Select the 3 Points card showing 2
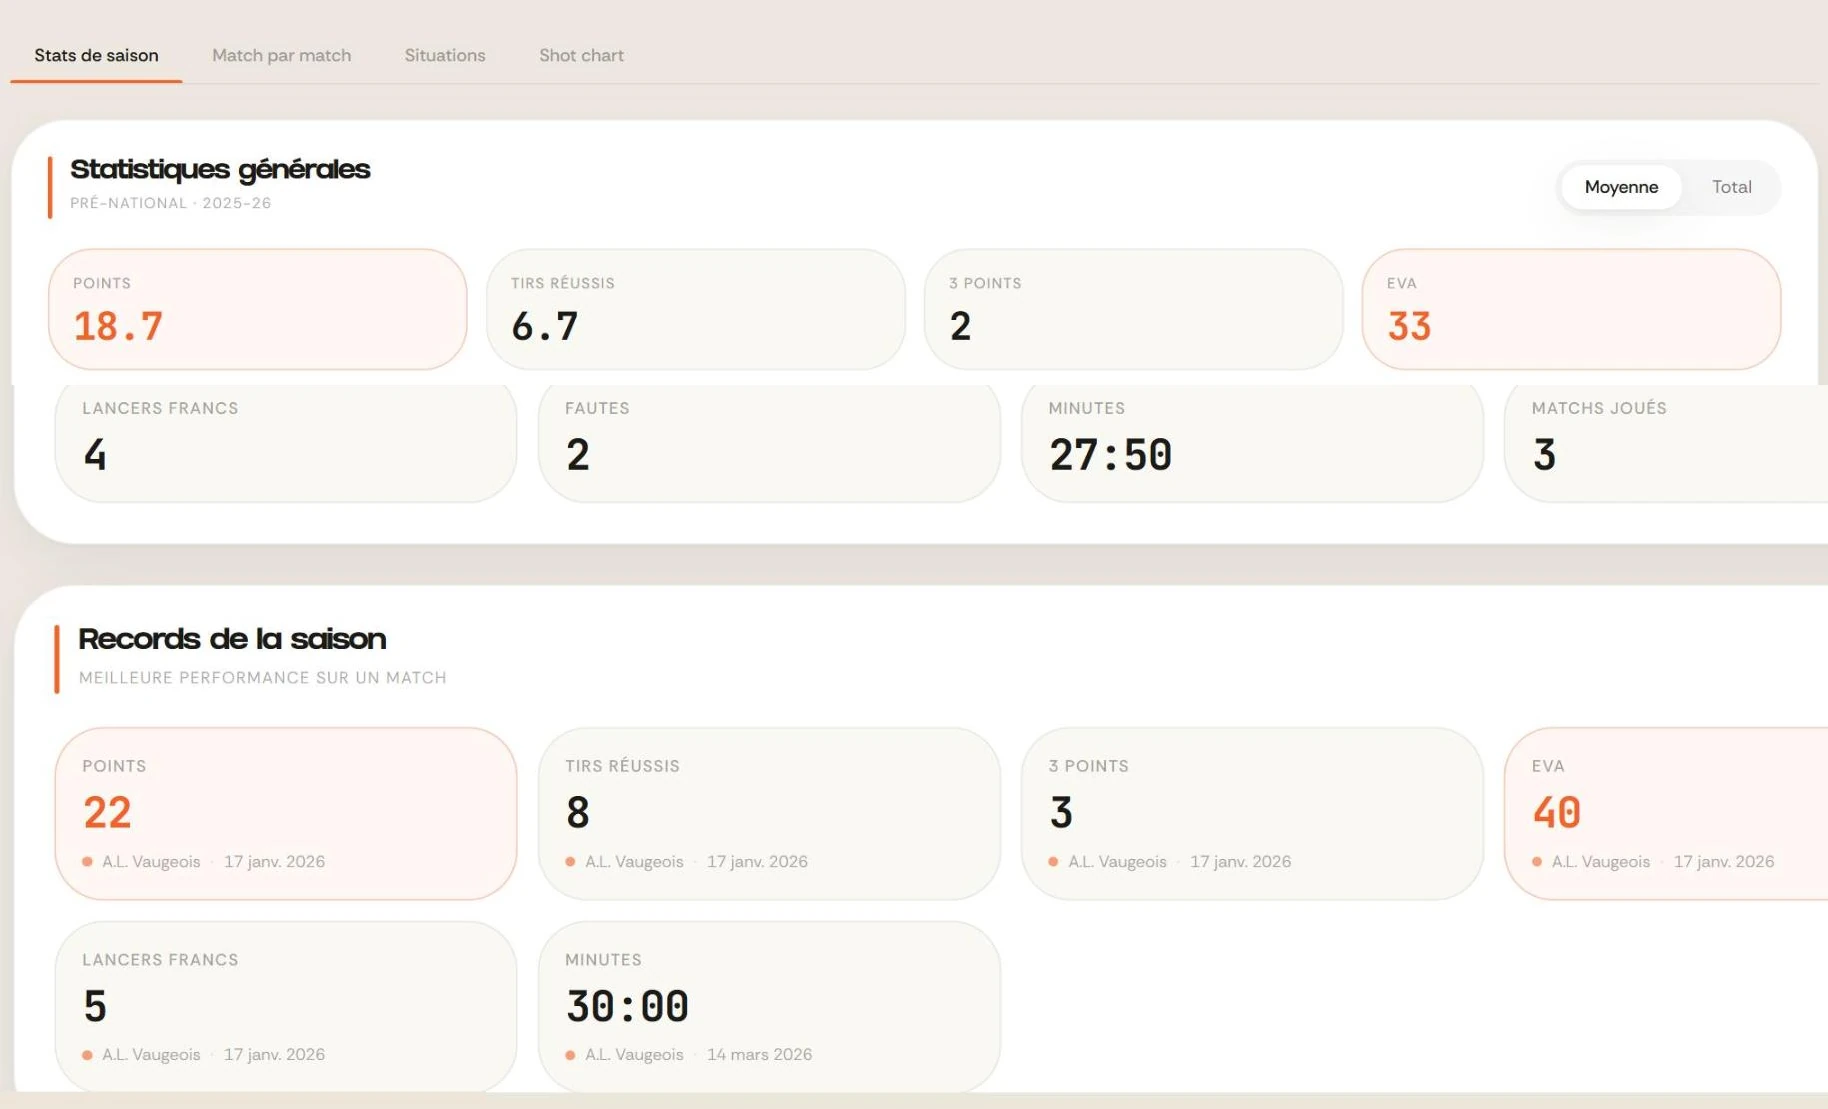The height and width of the screenshot is (1109, 1828). 1133,309
